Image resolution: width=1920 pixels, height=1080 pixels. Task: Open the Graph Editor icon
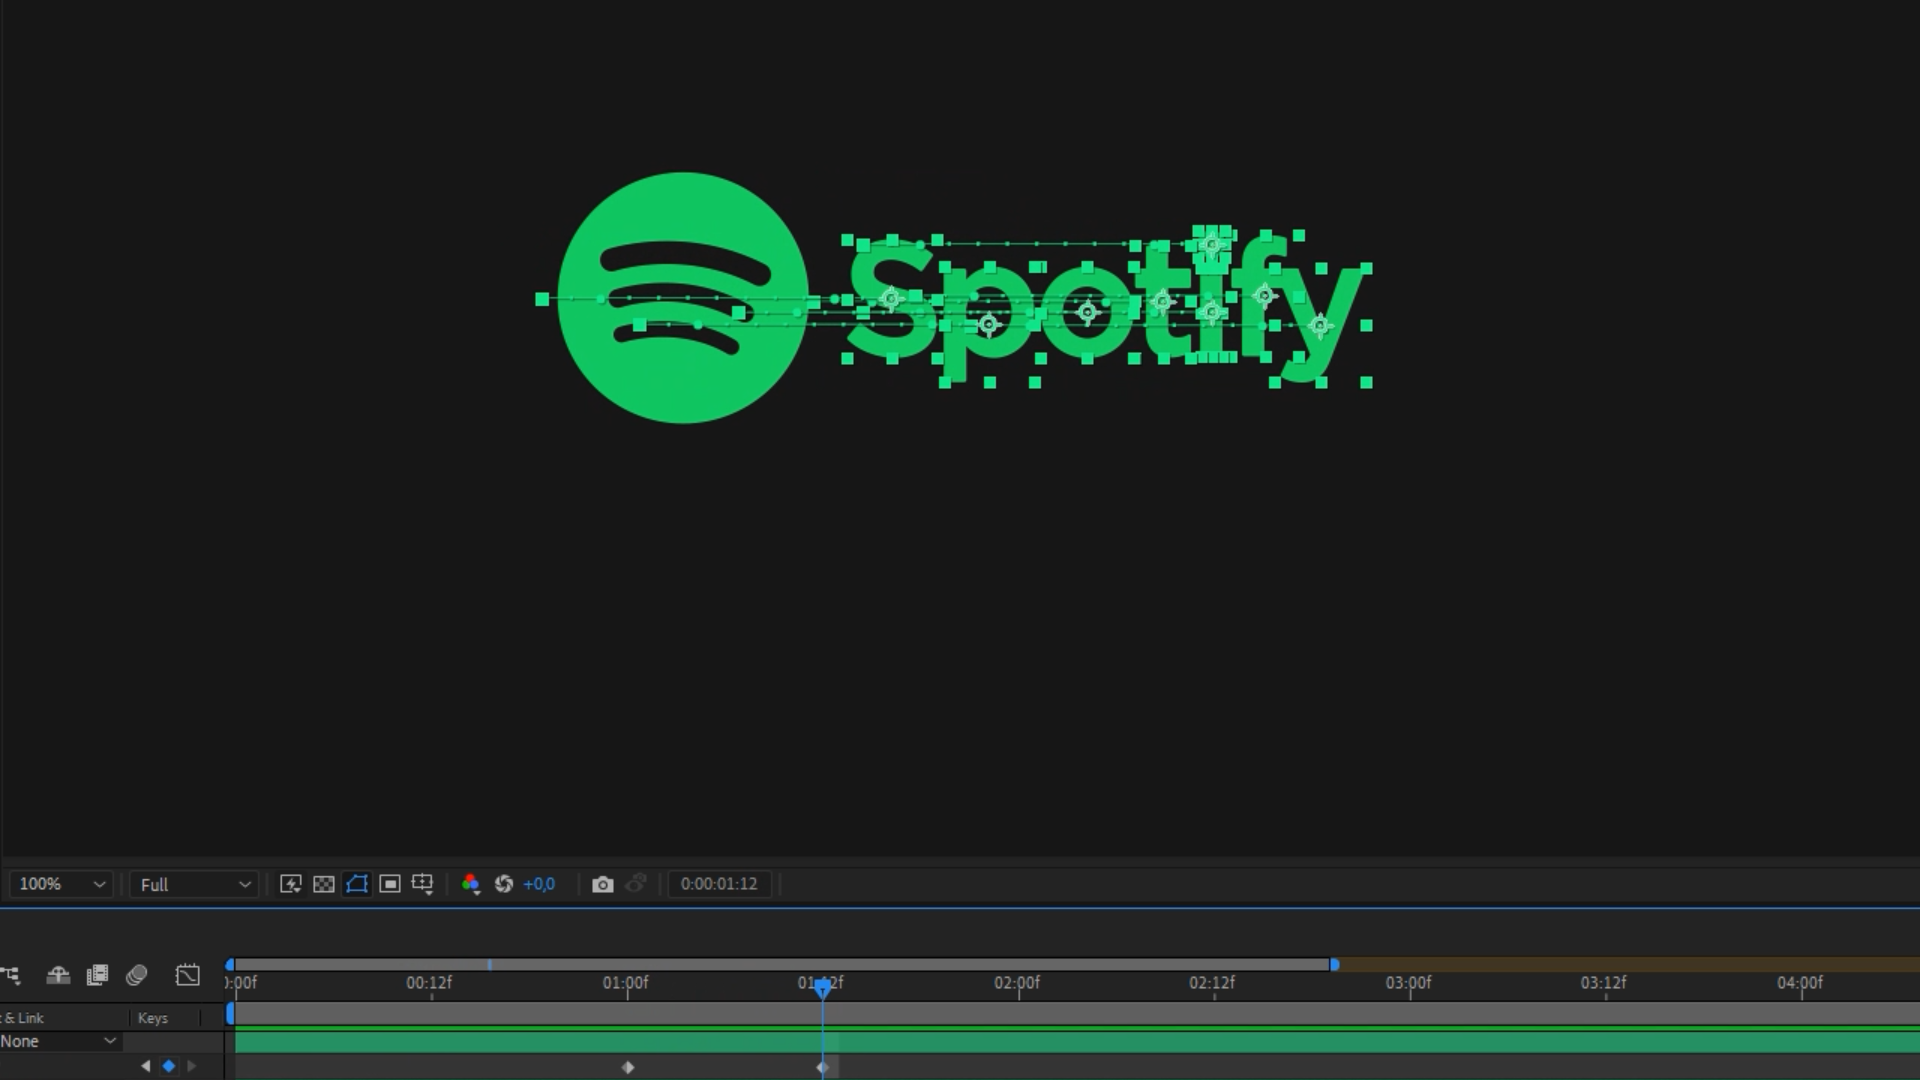point(187,975)
